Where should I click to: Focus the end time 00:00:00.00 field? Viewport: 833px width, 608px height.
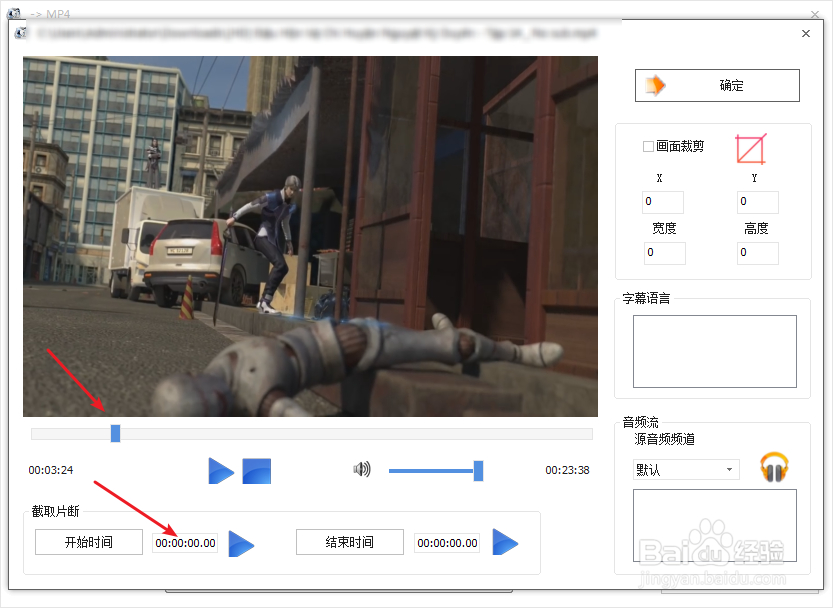pyautogui.click(x=447, y=543)
